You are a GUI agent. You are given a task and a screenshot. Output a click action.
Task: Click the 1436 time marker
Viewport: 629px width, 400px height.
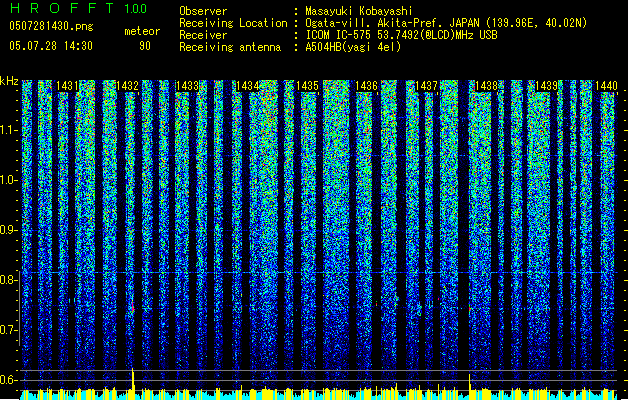tap(367, 86)
